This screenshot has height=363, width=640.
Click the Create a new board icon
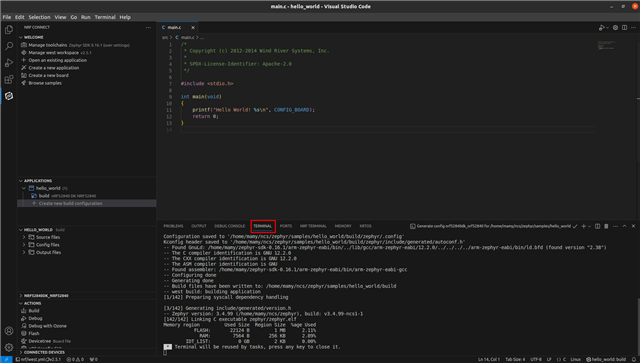click(x=24, y=75)
